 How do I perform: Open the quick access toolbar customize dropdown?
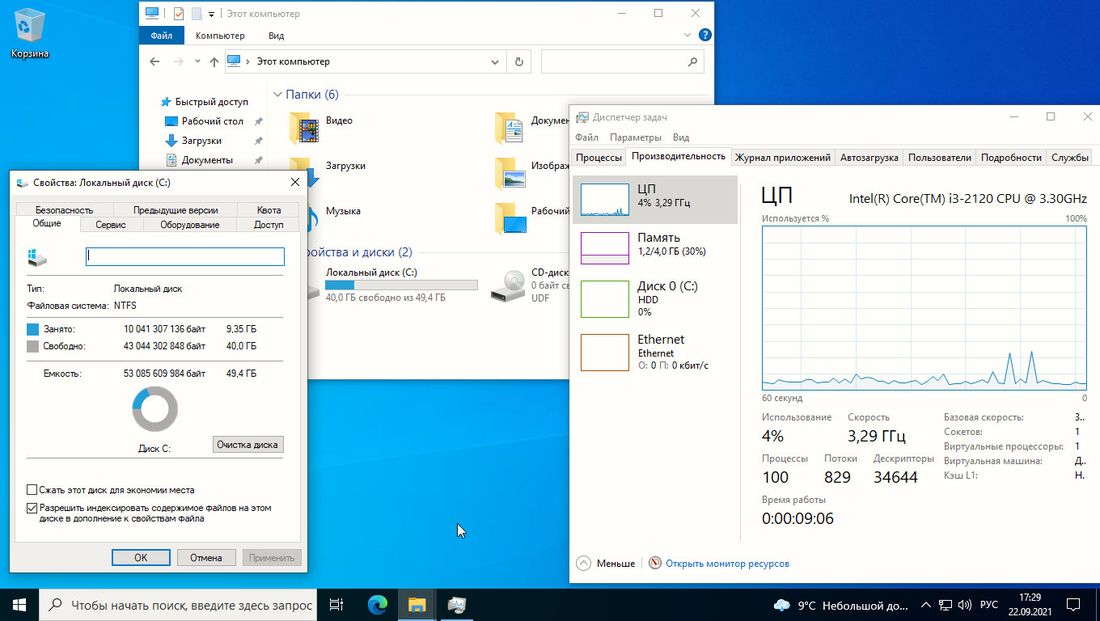click(211, 14)
